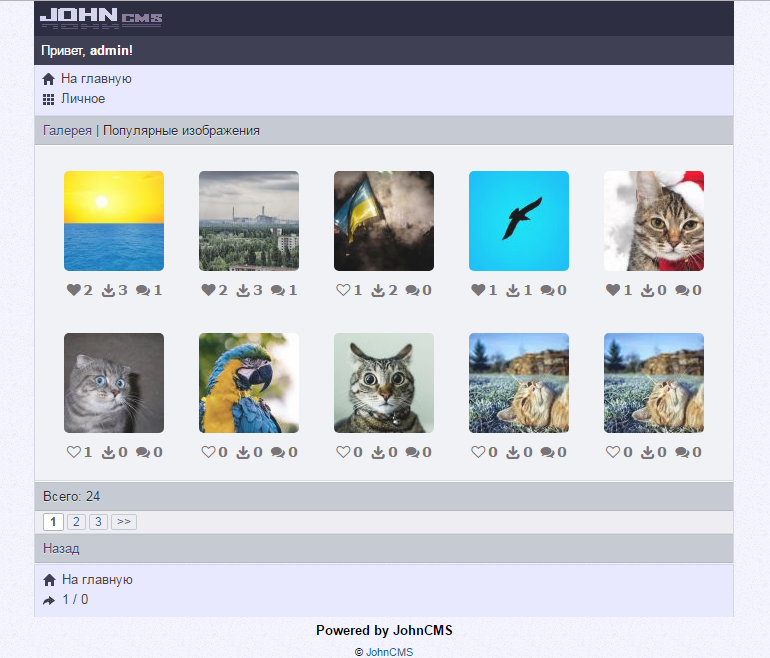Click the comment icon under the scared gray cat
The image size is (770, 658).
point(142,452)
